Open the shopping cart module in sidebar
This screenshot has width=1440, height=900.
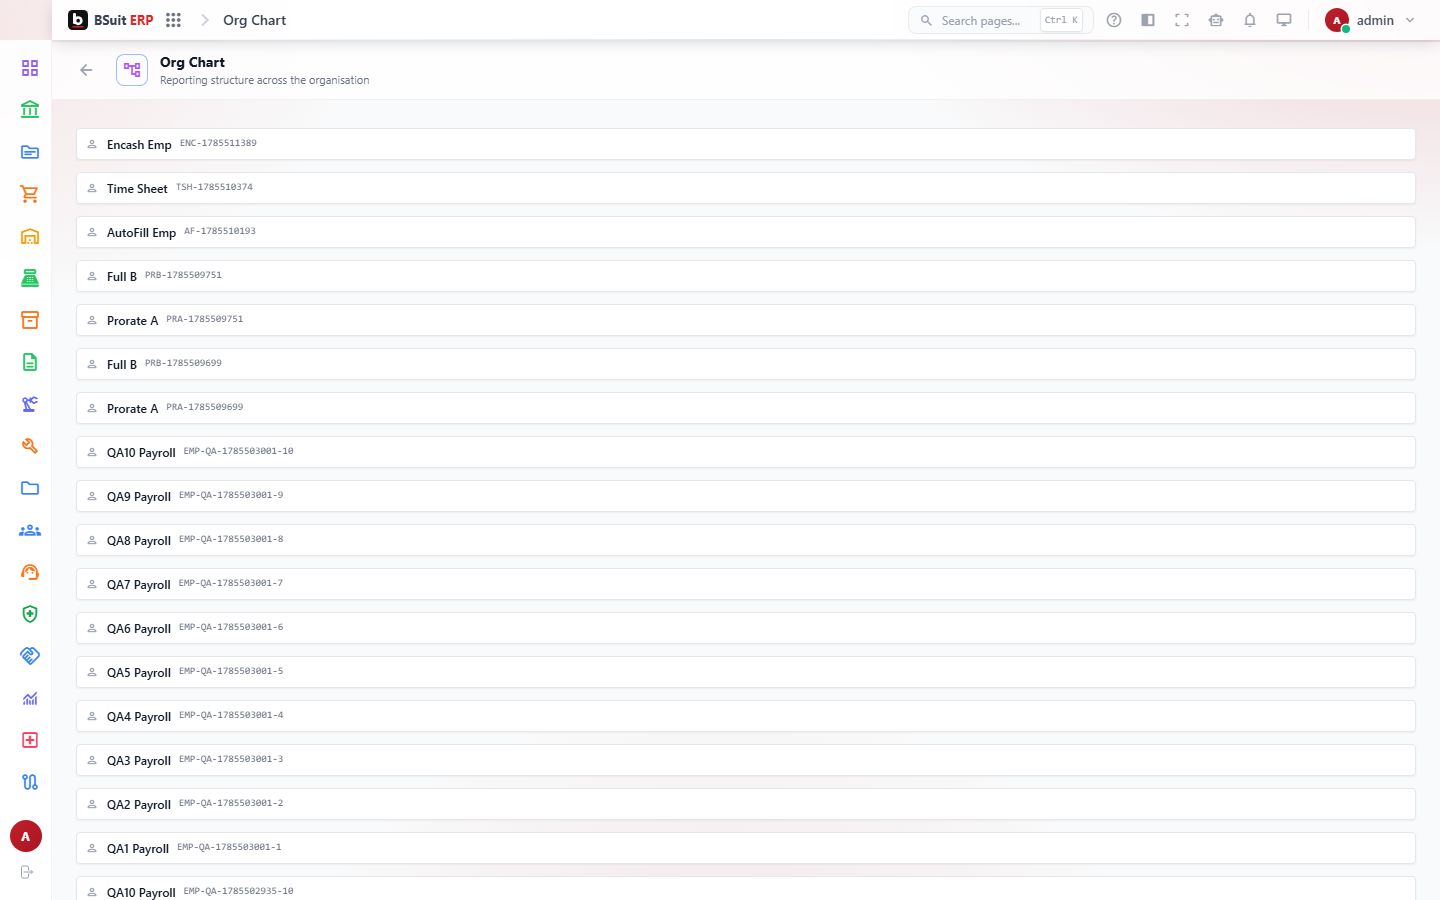click(30, 194)
